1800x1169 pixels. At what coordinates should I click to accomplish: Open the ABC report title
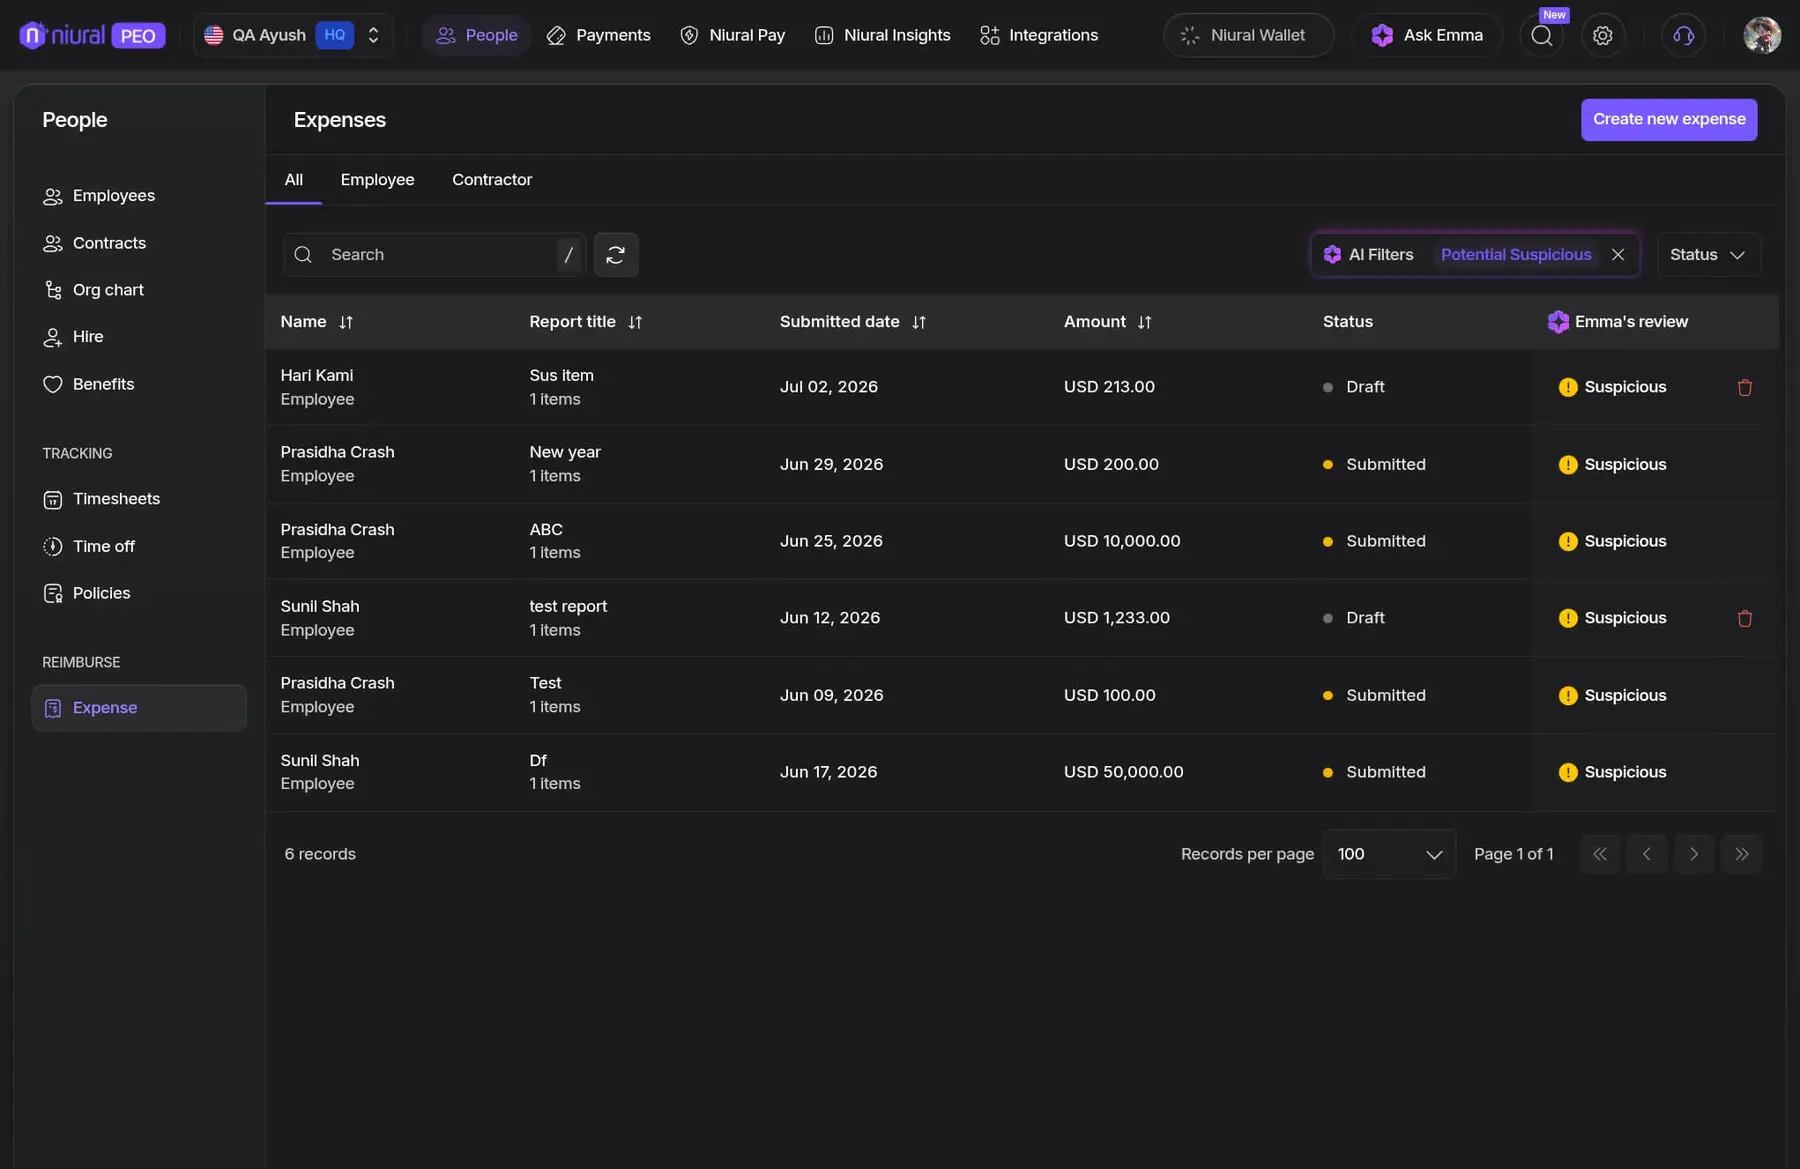pos(546,530)
